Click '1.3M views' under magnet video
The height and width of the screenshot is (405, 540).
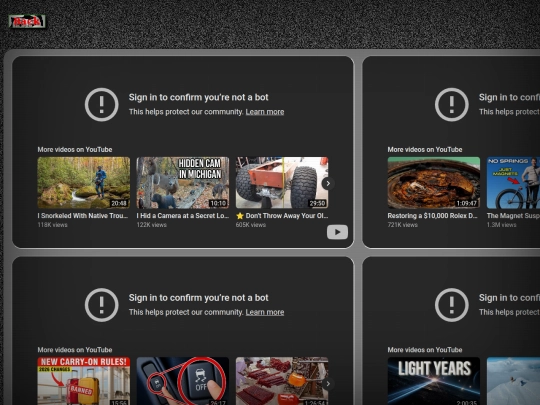[x=501, y=225]
